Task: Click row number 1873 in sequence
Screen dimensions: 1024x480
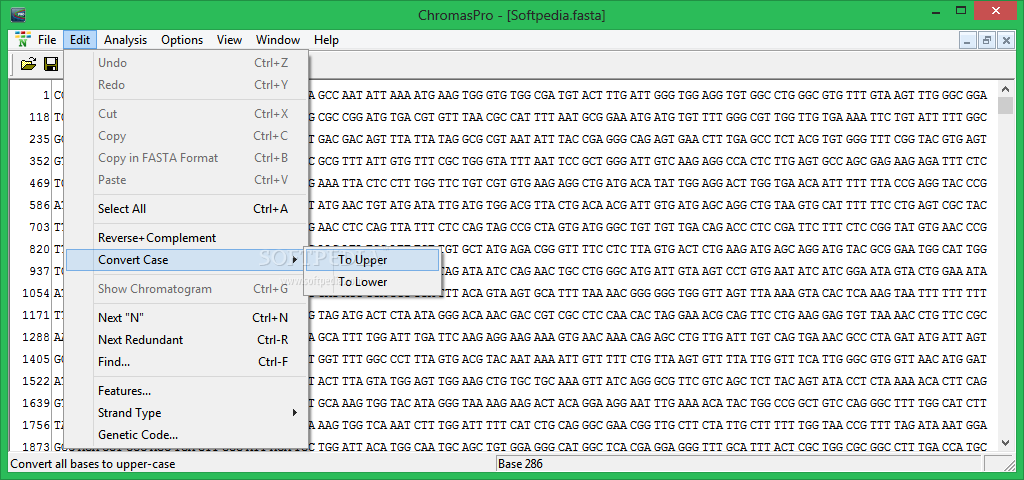Action: [x=36, y=447]
